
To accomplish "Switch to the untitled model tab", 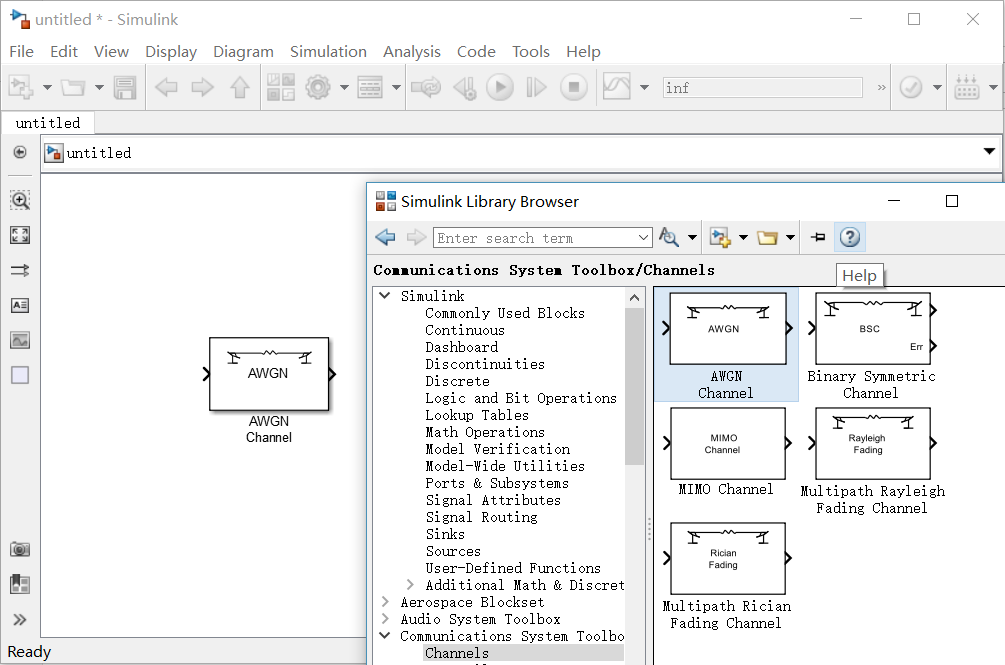I will [48, 123].
